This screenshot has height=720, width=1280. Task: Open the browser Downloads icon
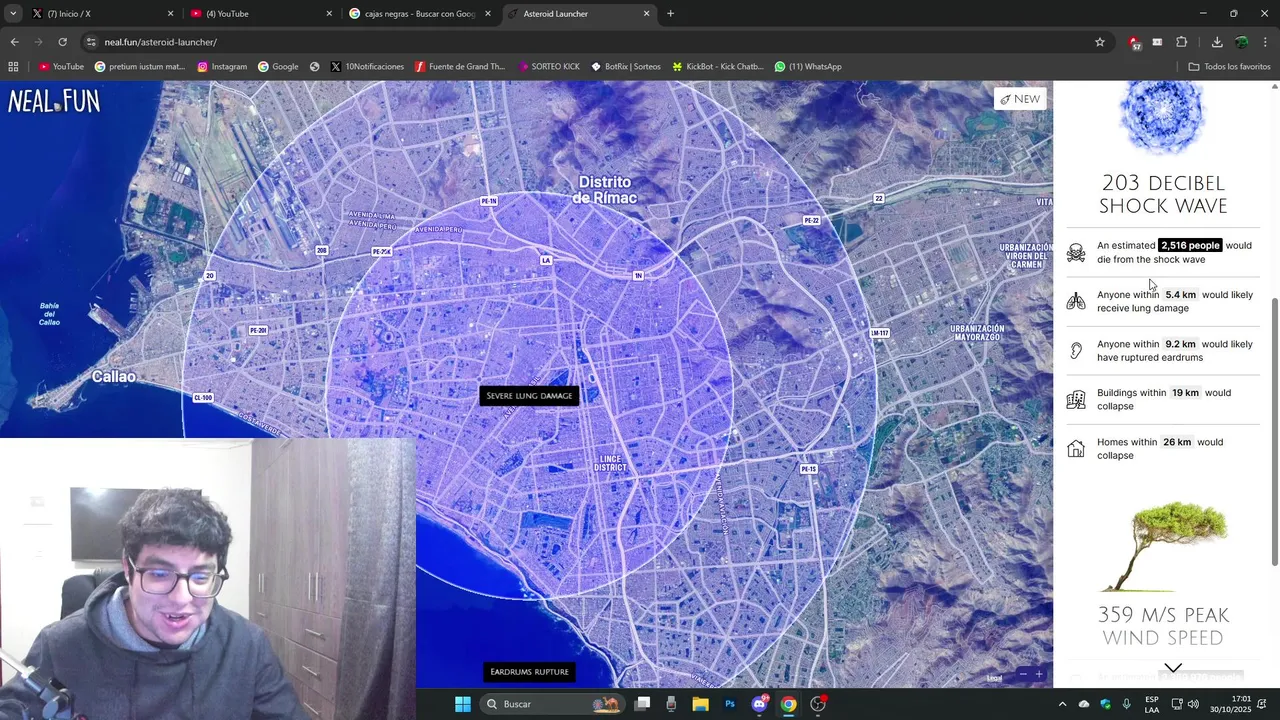[1217, 42]
